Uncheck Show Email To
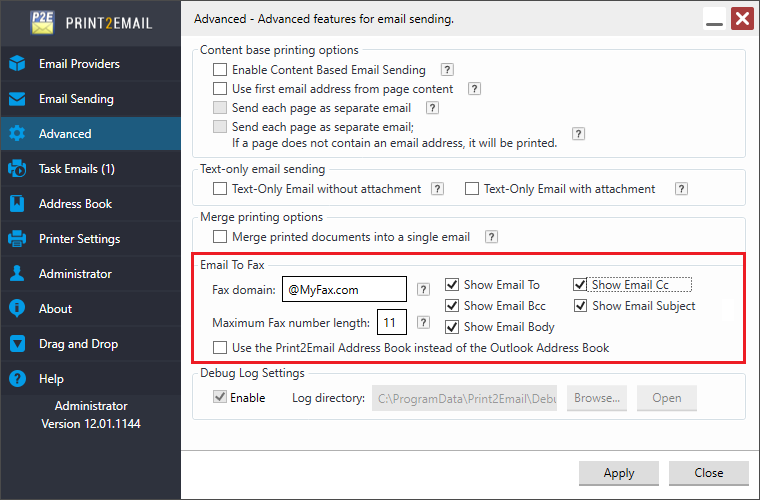This screenshot has width=760, height=500. [452, 284]
